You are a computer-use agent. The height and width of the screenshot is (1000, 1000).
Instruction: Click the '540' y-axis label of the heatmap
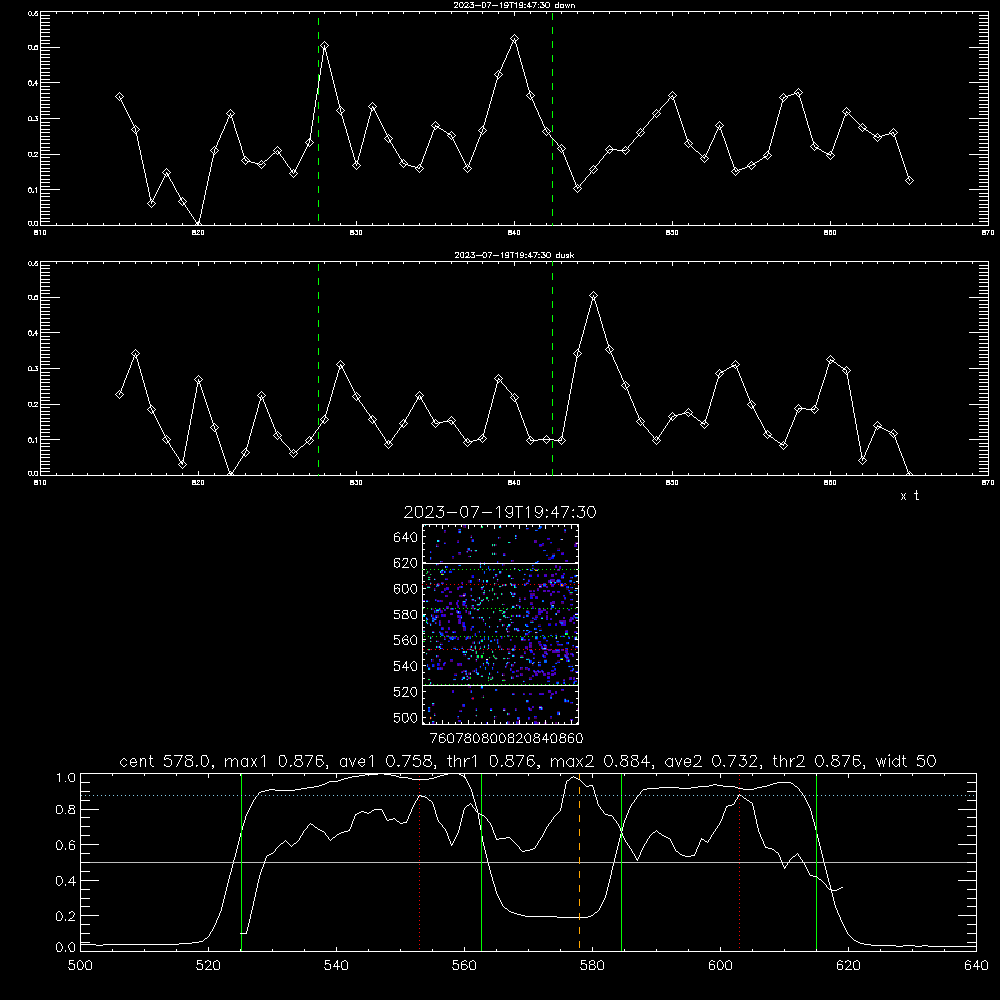pyautogui.click(x=406, y=666)
